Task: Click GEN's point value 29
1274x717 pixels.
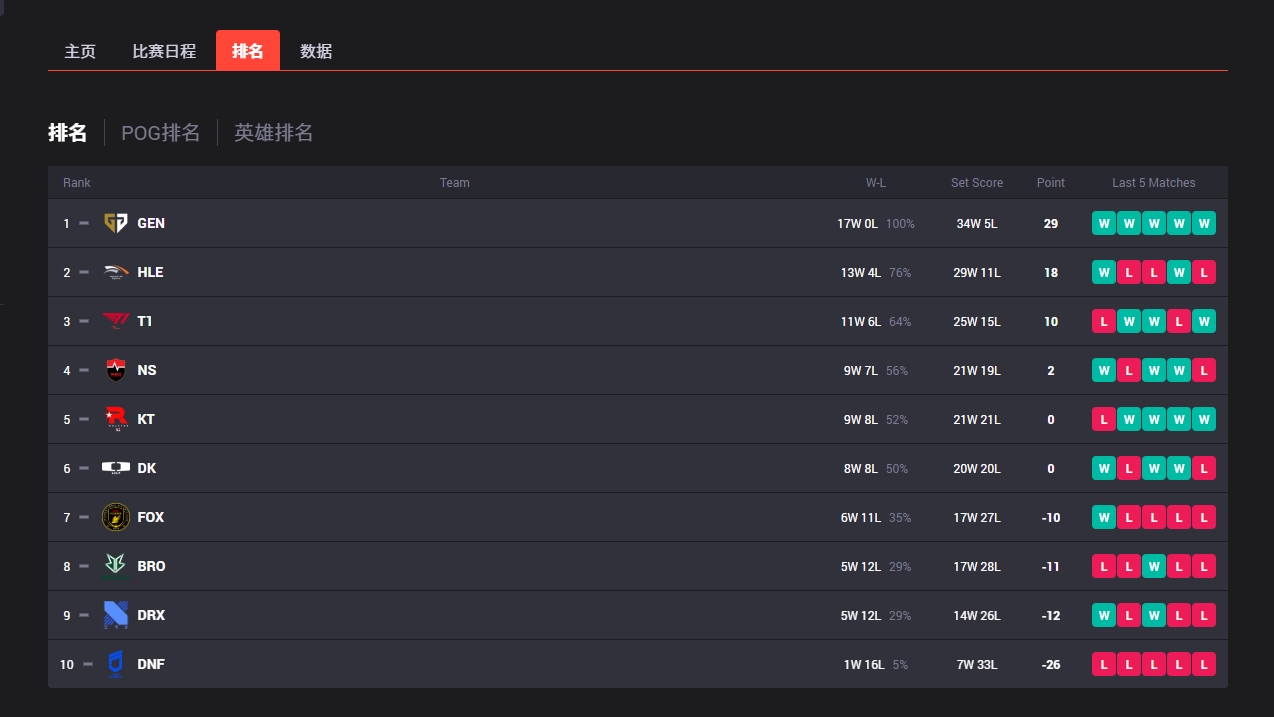Action: [x=1051, y=224]
